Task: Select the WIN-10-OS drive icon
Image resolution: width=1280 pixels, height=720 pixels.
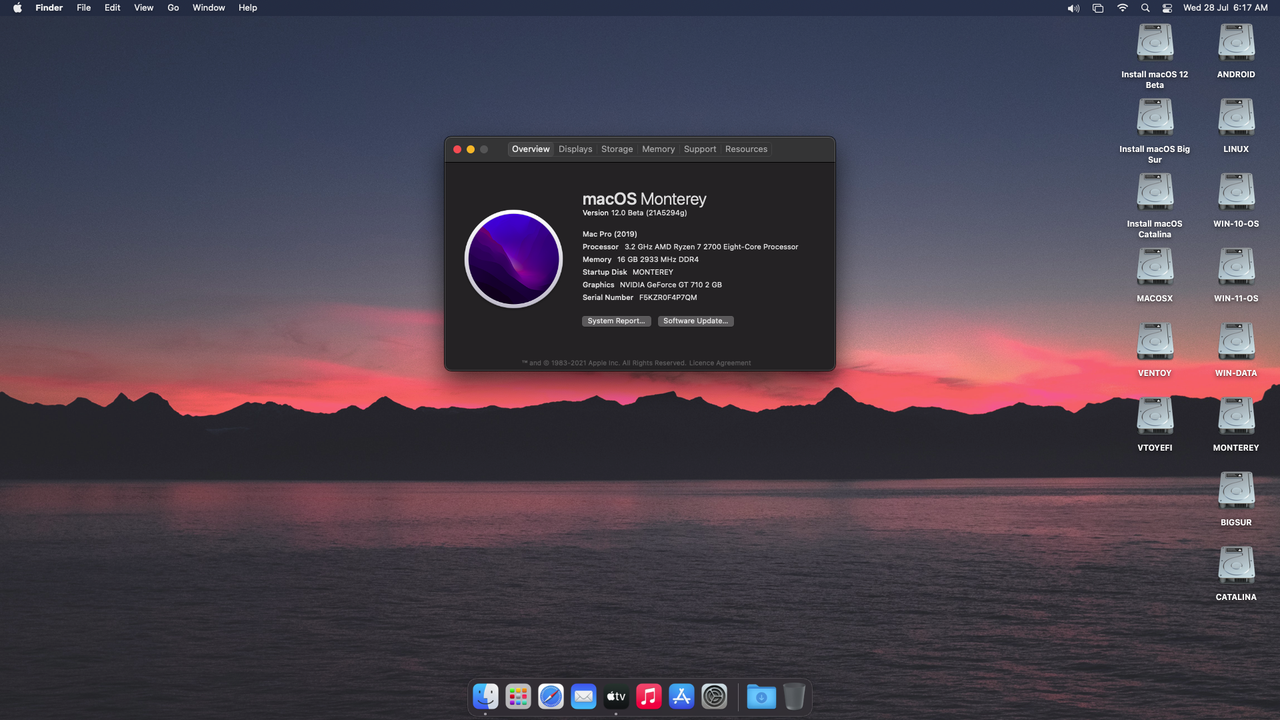Action: (x=1236, y=191)
